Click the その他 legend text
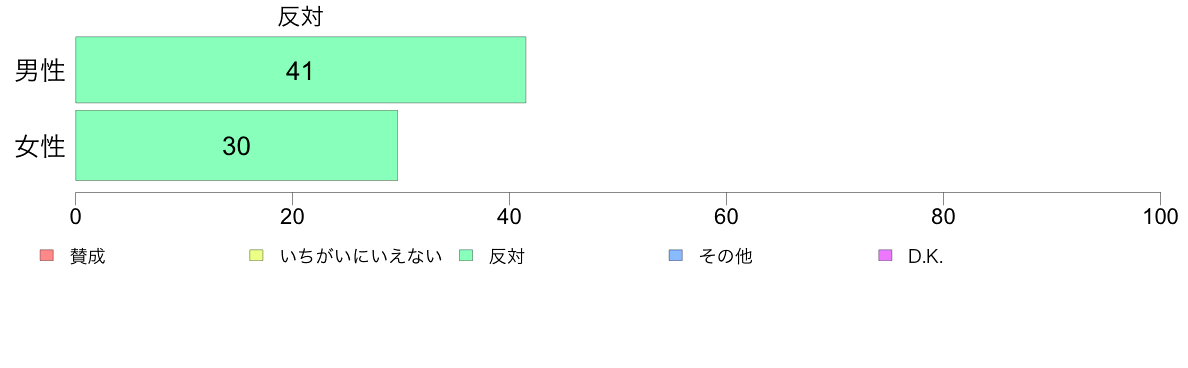1188x368 pixels. point(725,256)
